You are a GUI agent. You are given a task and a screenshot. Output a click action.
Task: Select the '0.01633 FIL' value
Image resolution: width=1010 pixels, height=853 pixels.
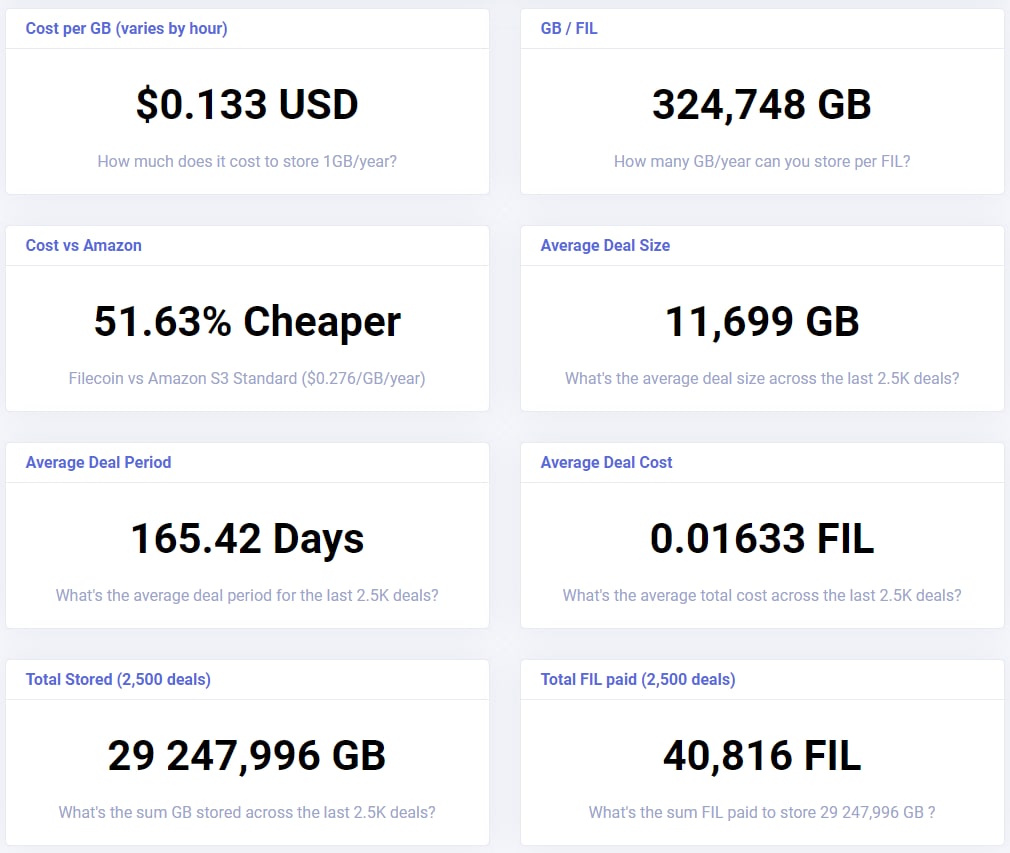[x=762, y=539]
